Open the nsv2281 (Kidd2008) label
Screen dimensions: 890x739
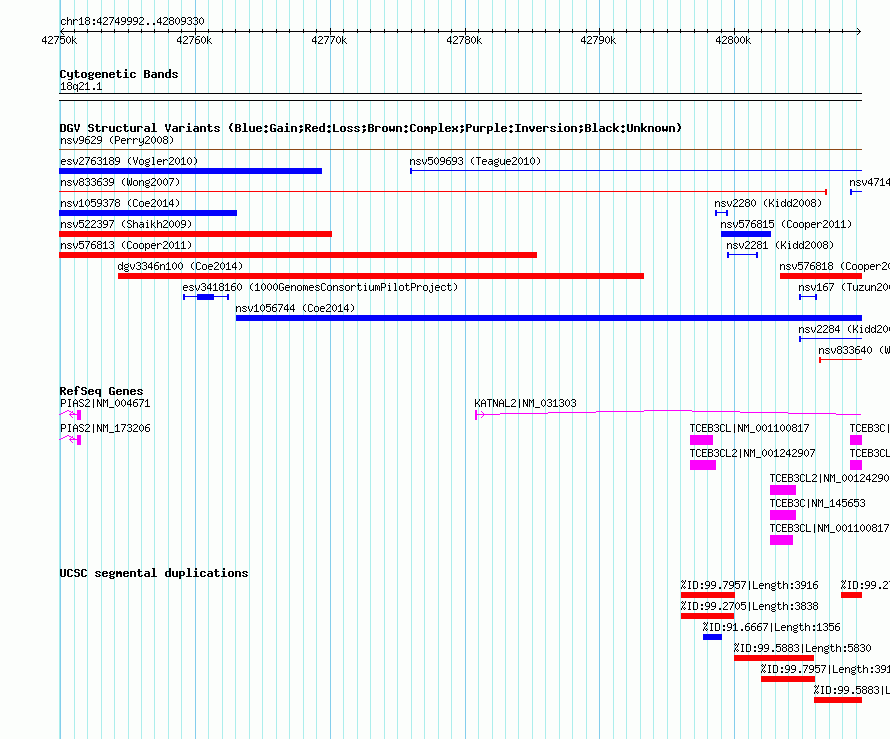click(780, 245)
